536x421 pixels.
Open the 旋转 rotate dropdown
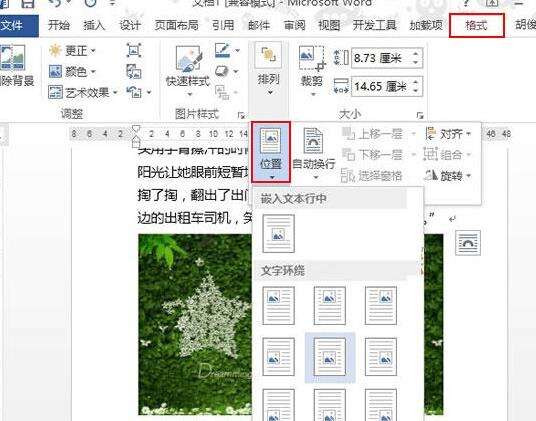coord(448,176)
